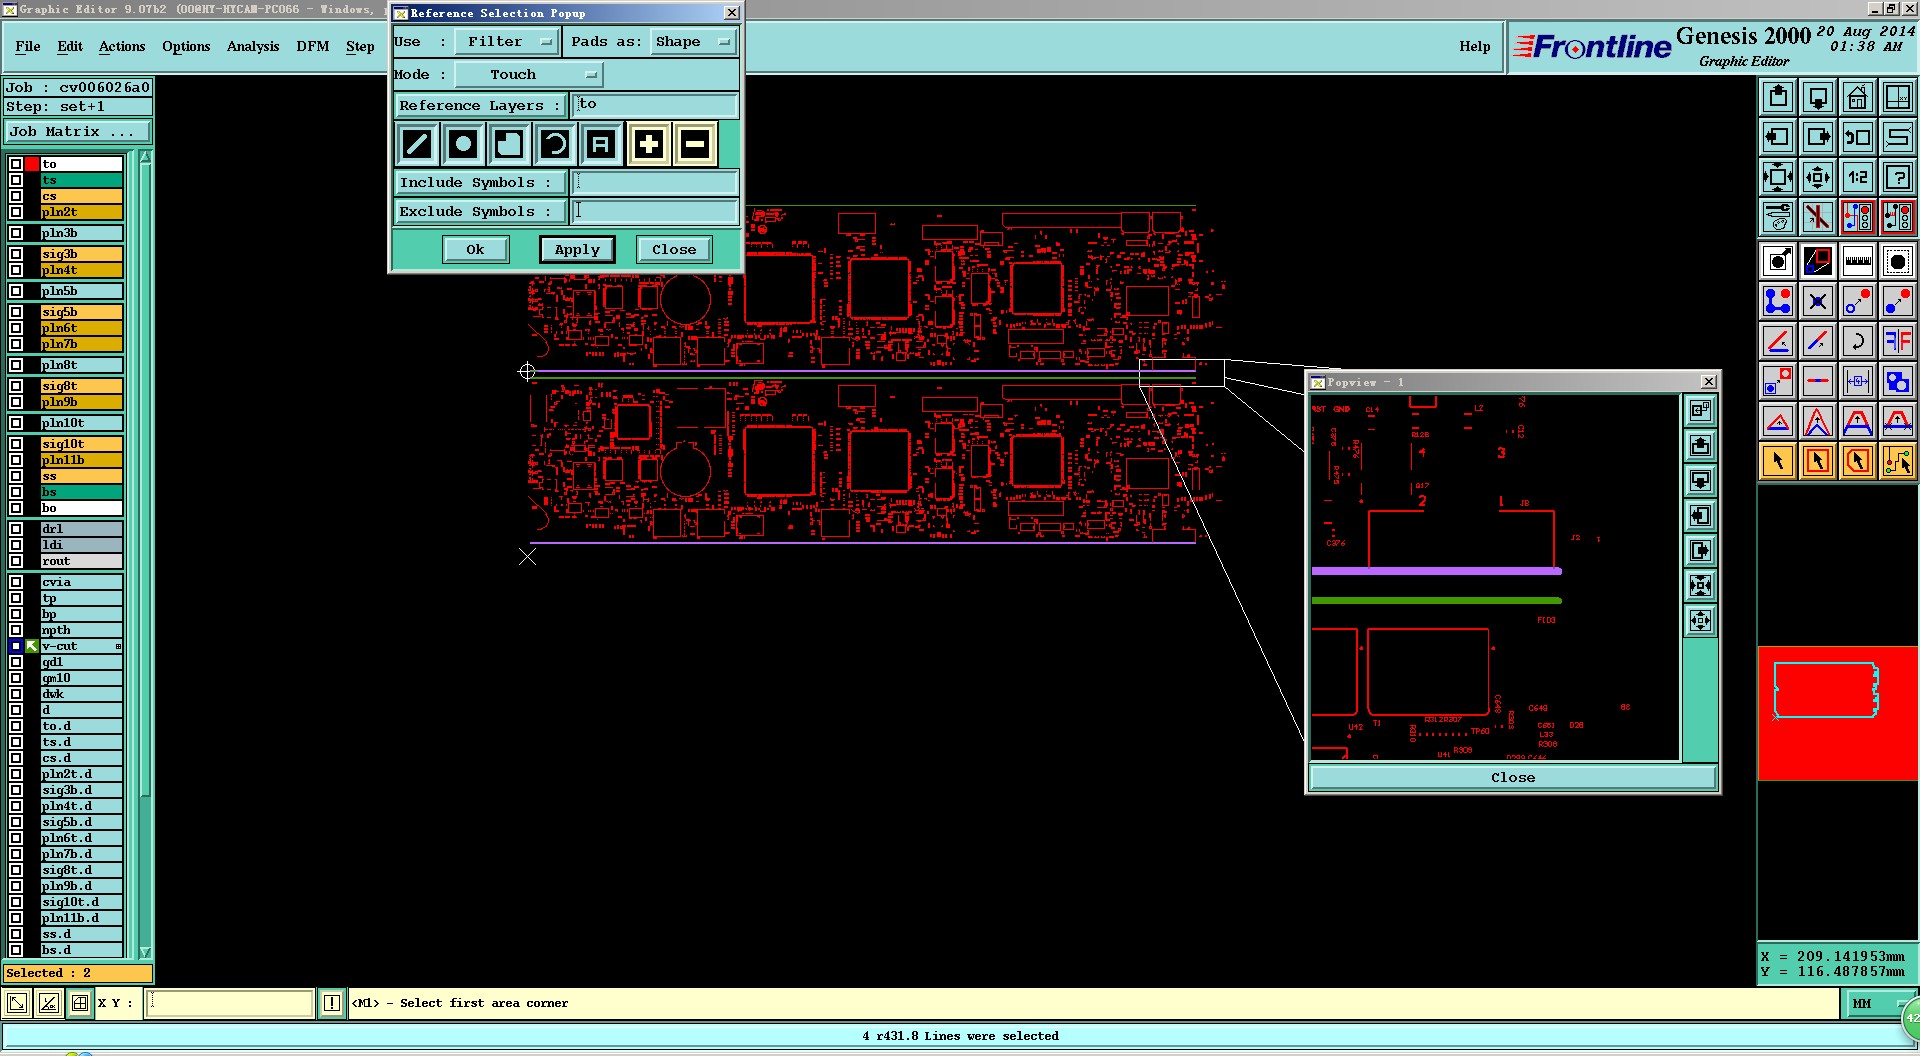Select the 'sig10t' layer name
1920x1056 pixels.
click(x=82, y=444)
